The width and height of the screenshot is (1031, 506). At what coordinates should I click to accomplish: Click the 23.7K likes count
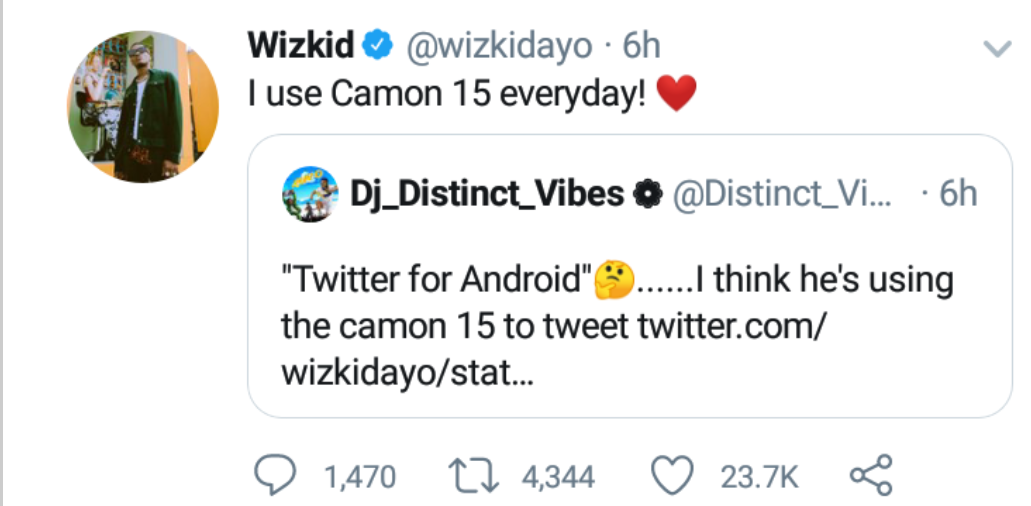pyautogui.click(x=760, y=477)
